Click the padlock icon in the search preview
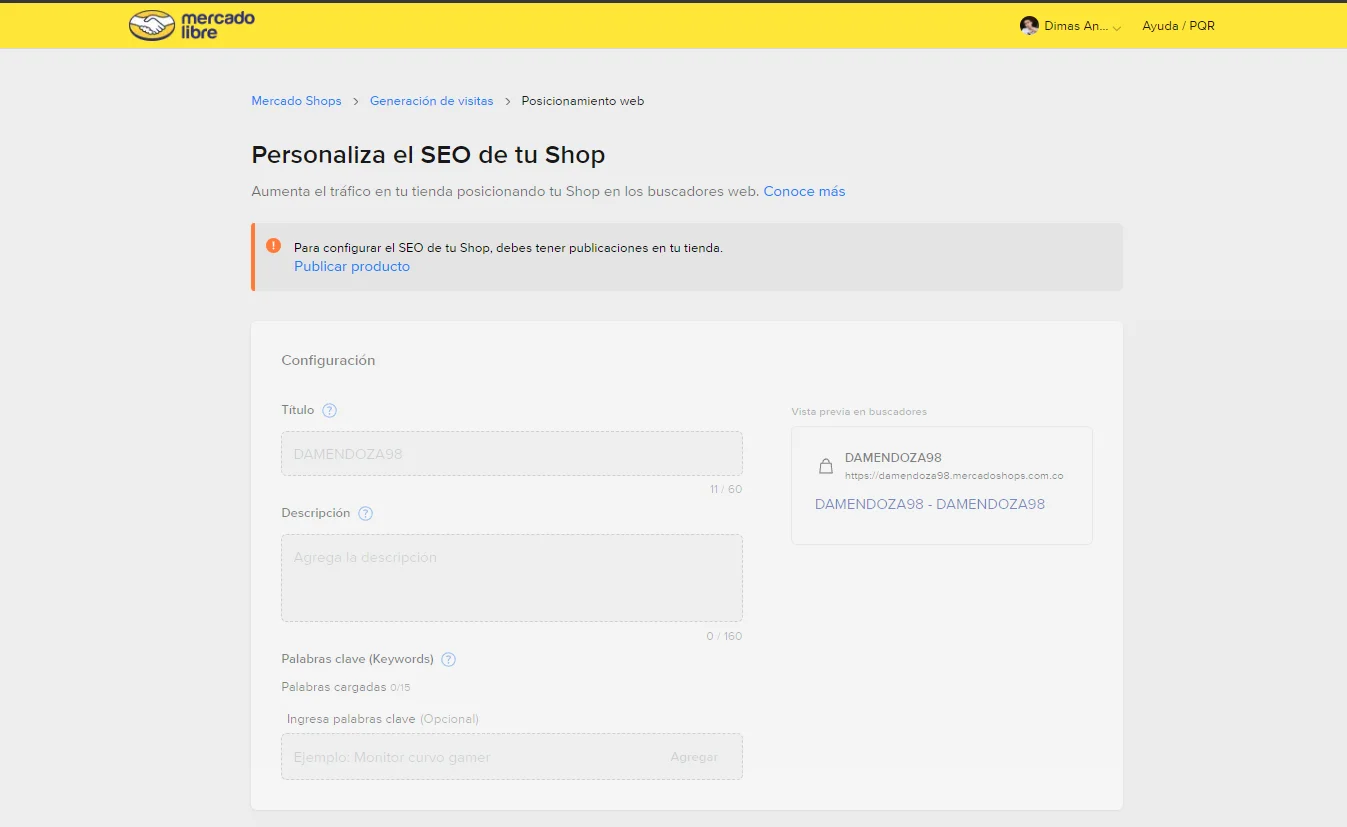1347x827 pixels. pyautogui.click(x=826, y=465)
